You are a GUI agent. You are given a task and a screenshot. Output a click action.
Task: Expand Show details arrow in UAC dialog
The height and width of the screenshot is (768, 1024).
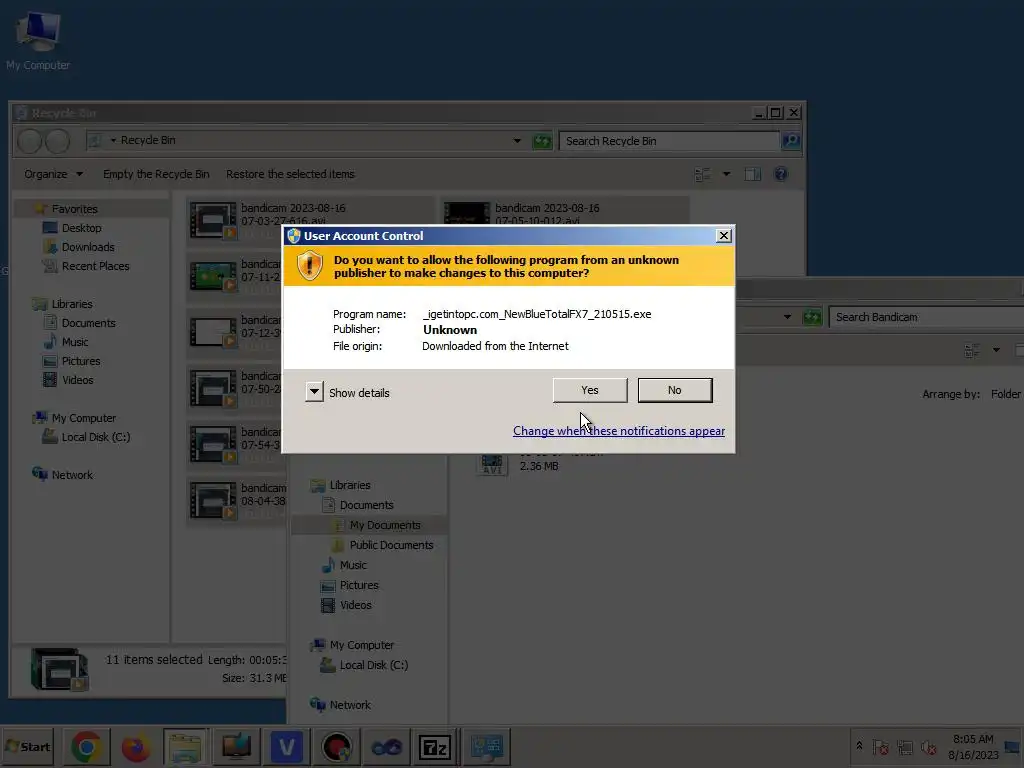pos(314,392)
